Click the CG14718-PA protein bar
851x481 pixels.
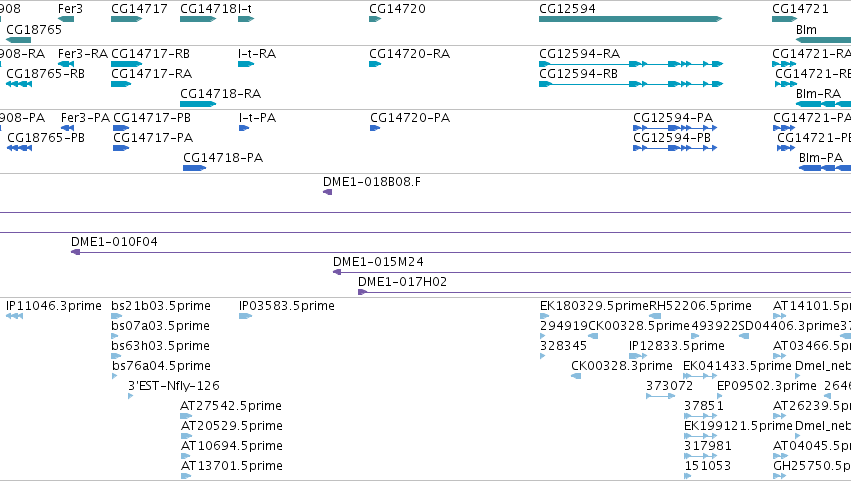(194, 168)
